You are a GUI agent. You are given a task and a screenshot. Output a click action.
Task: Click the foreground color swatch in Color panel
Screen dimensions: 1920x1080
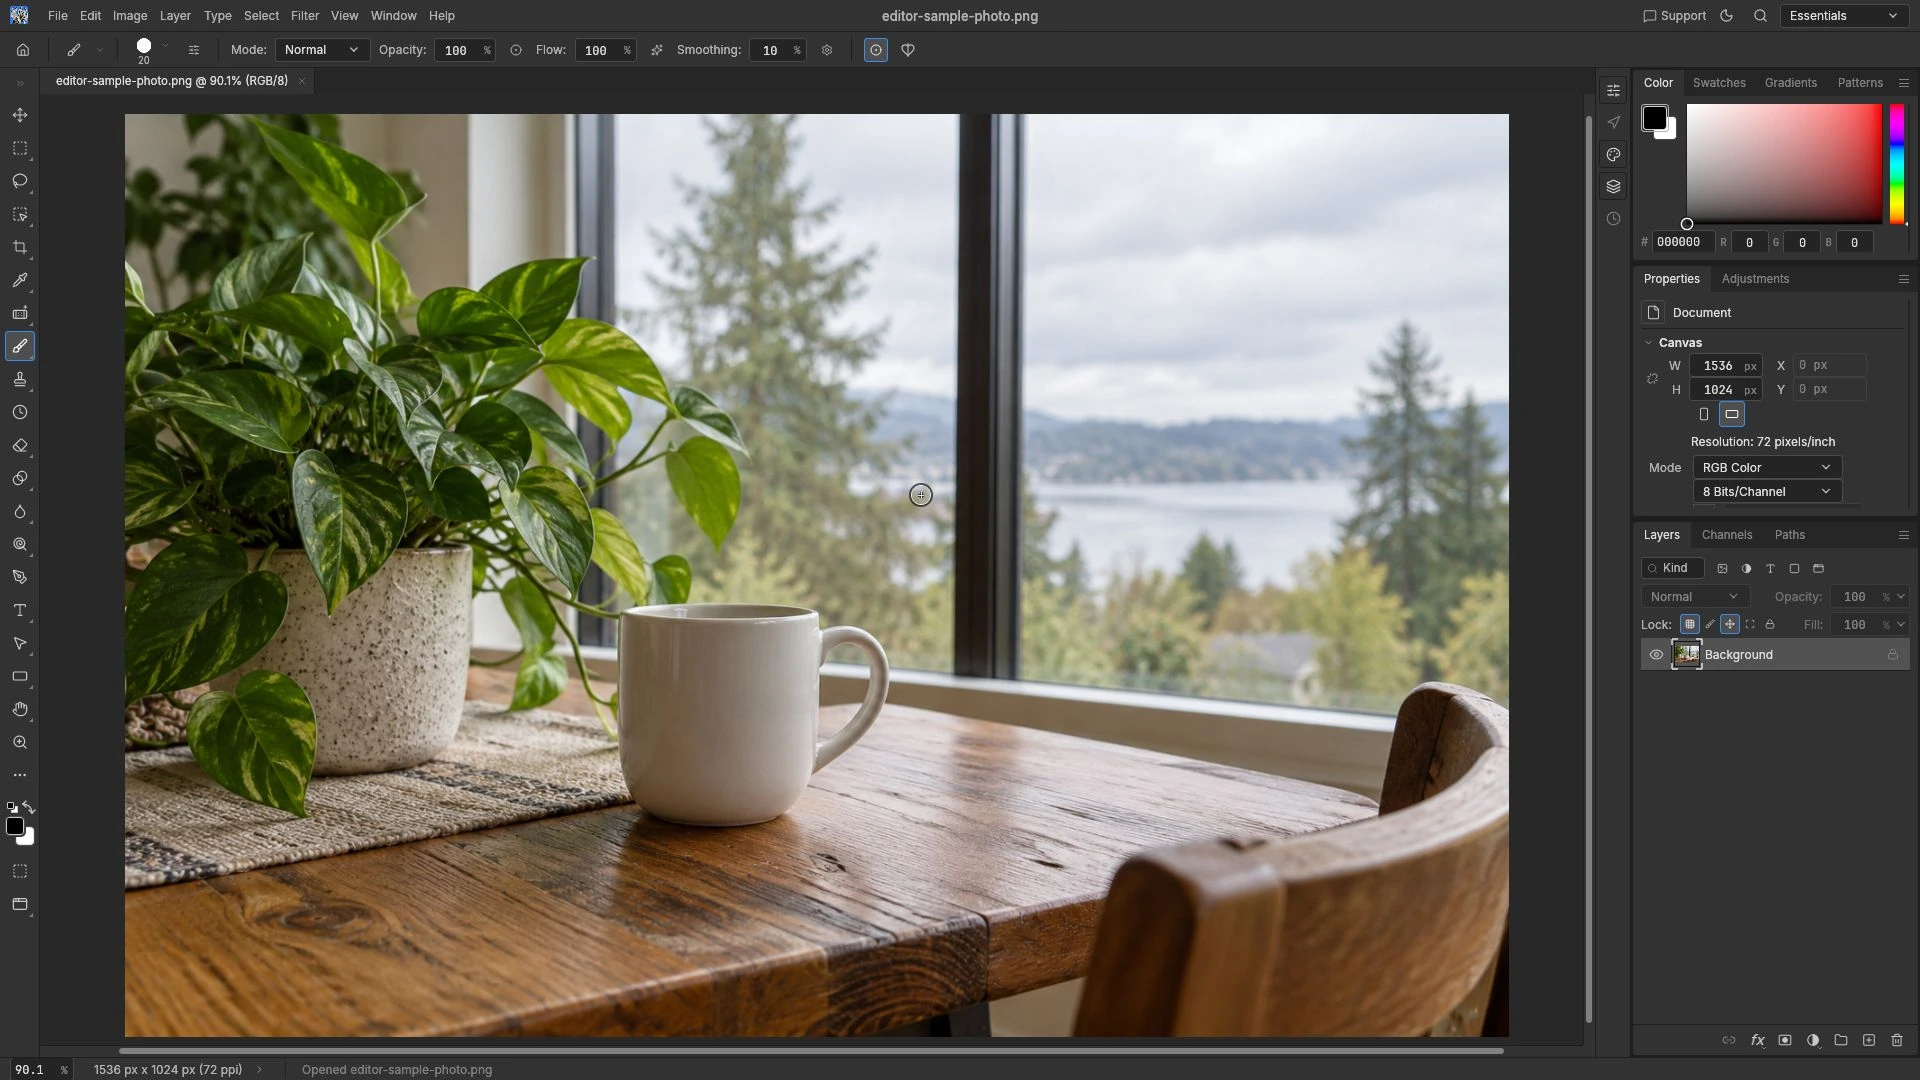pyautogui.click(x=1654, y=118)
